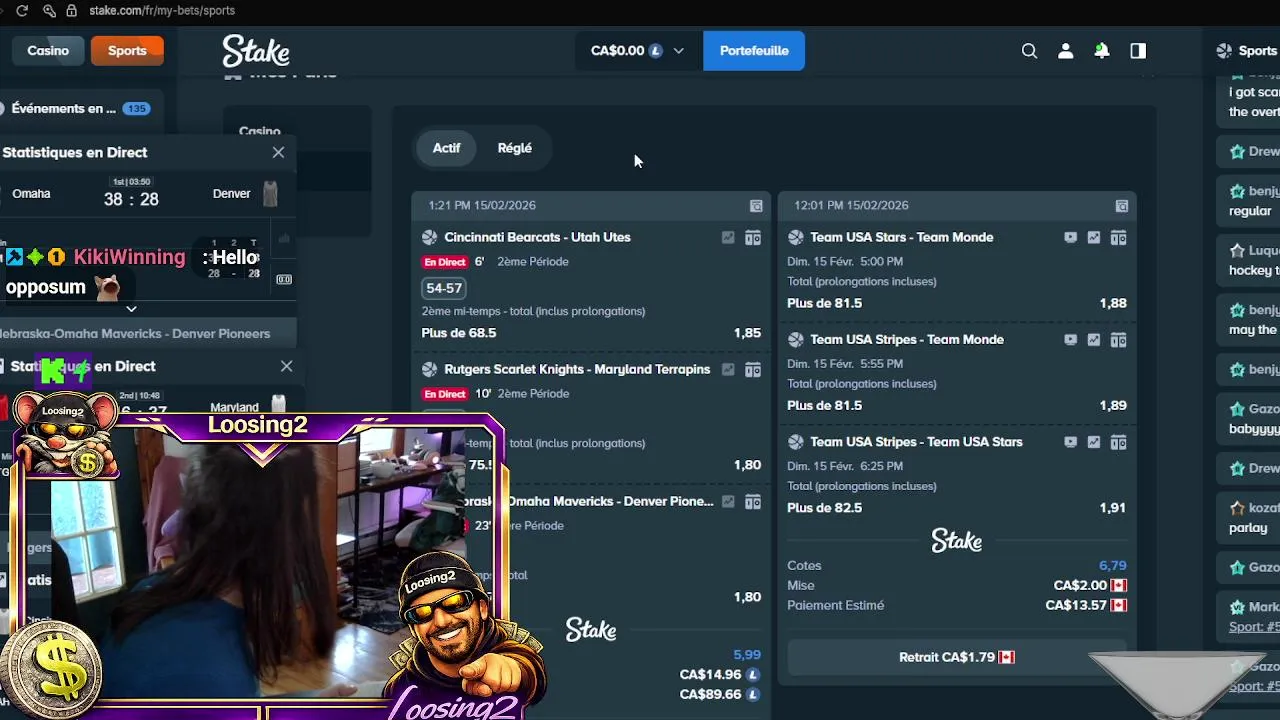Open Rutgers Scarlet Knights - Maryland Terrapins match
1280x720 pixels.
[x=577, y=369]
